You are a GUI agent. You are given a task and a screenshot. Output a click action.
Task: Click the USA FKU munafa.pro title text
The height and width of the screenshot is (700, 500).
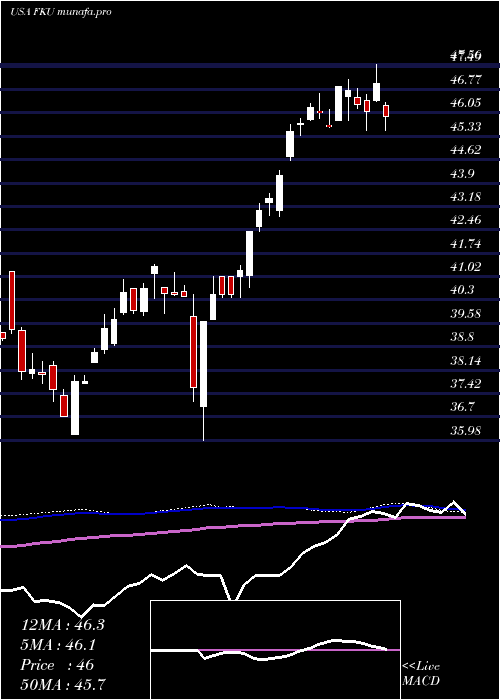pos(61,12)
